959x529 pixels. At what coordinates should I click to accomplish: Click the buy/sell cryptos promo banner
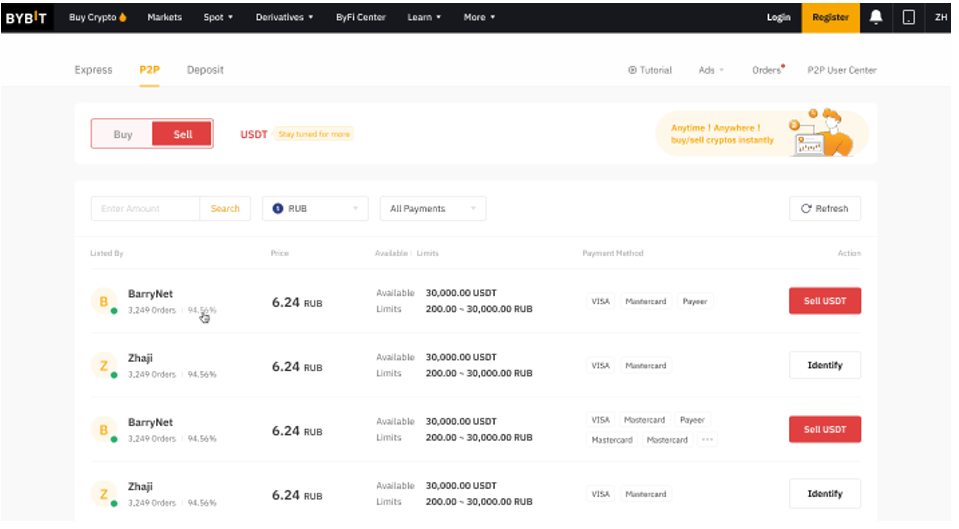coord(762,133)
